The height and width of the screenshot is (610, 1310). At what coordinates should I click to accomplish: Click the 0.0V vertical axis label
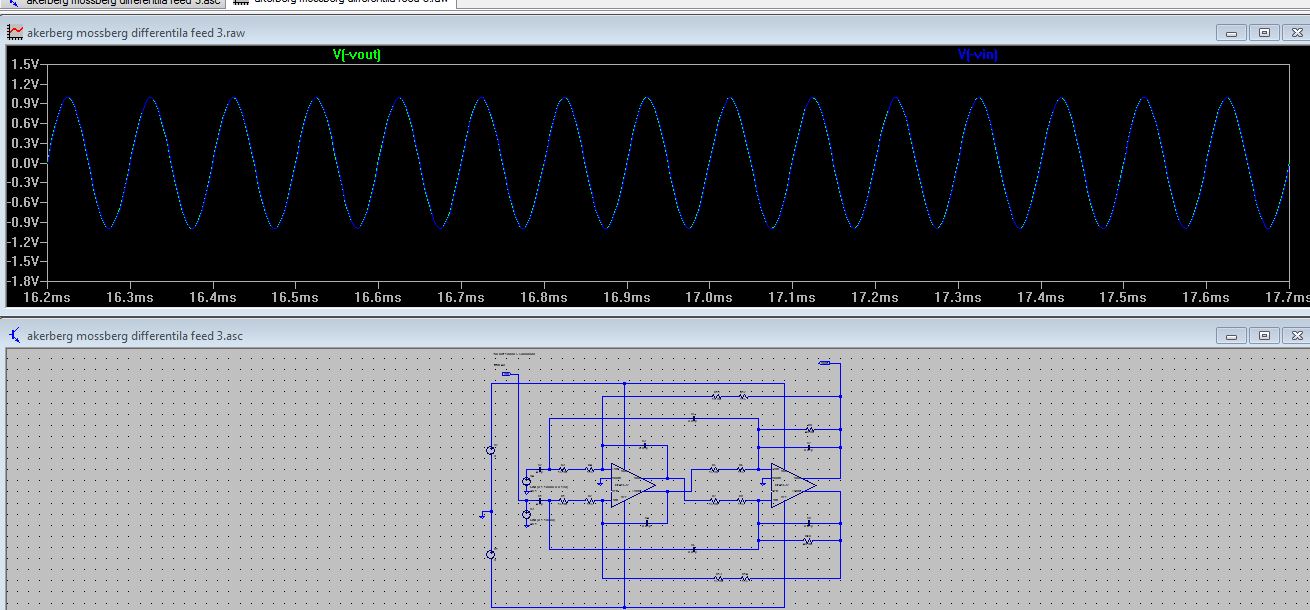coord(24,163)
